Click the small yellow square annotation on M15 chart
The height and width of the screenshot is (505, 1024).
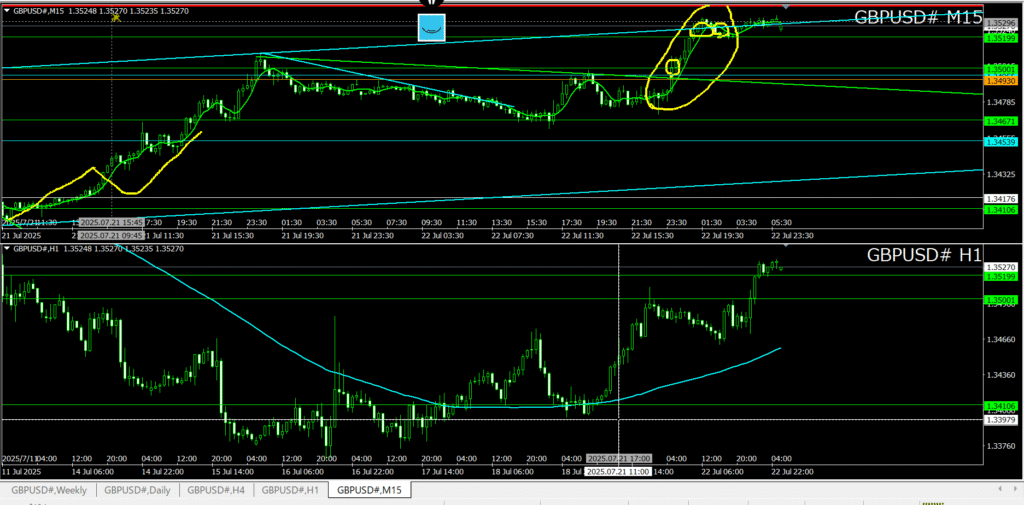[x=672, y=68]
